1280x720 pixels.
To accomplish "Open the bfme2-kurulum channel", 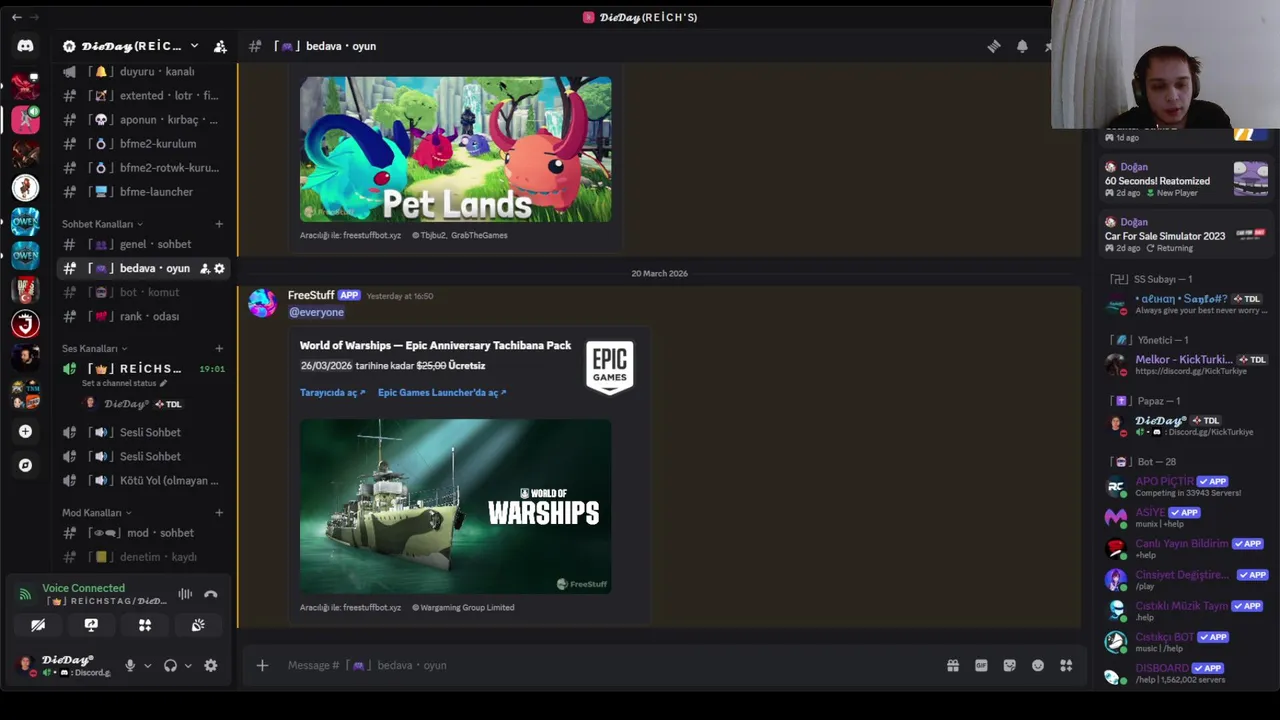I will [144, 144].
